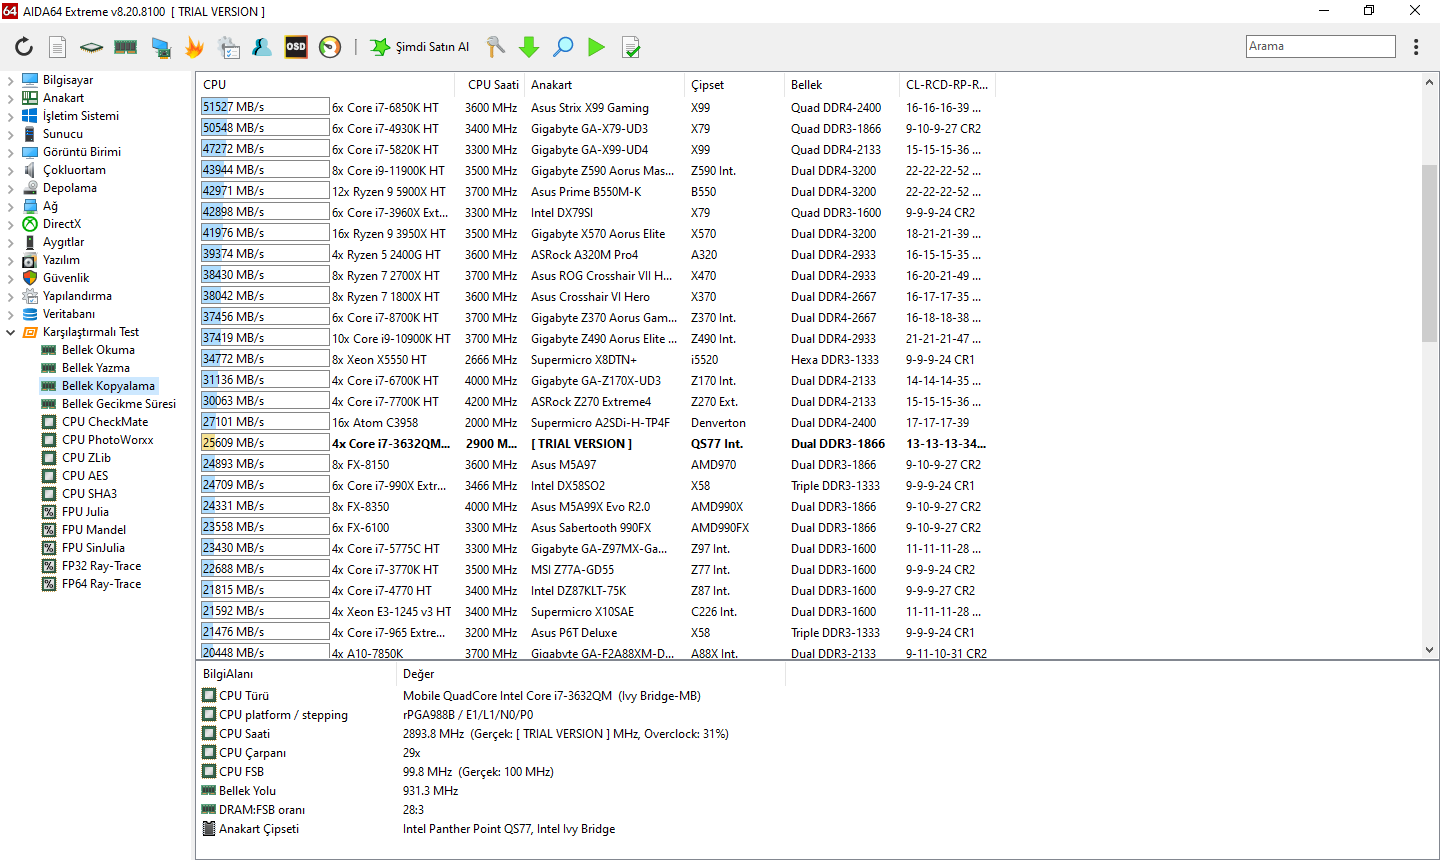Viewport: 1440px width, 860px height.
Task: Open the FPU Julia benchmark
Action: [x=85, y=512]
